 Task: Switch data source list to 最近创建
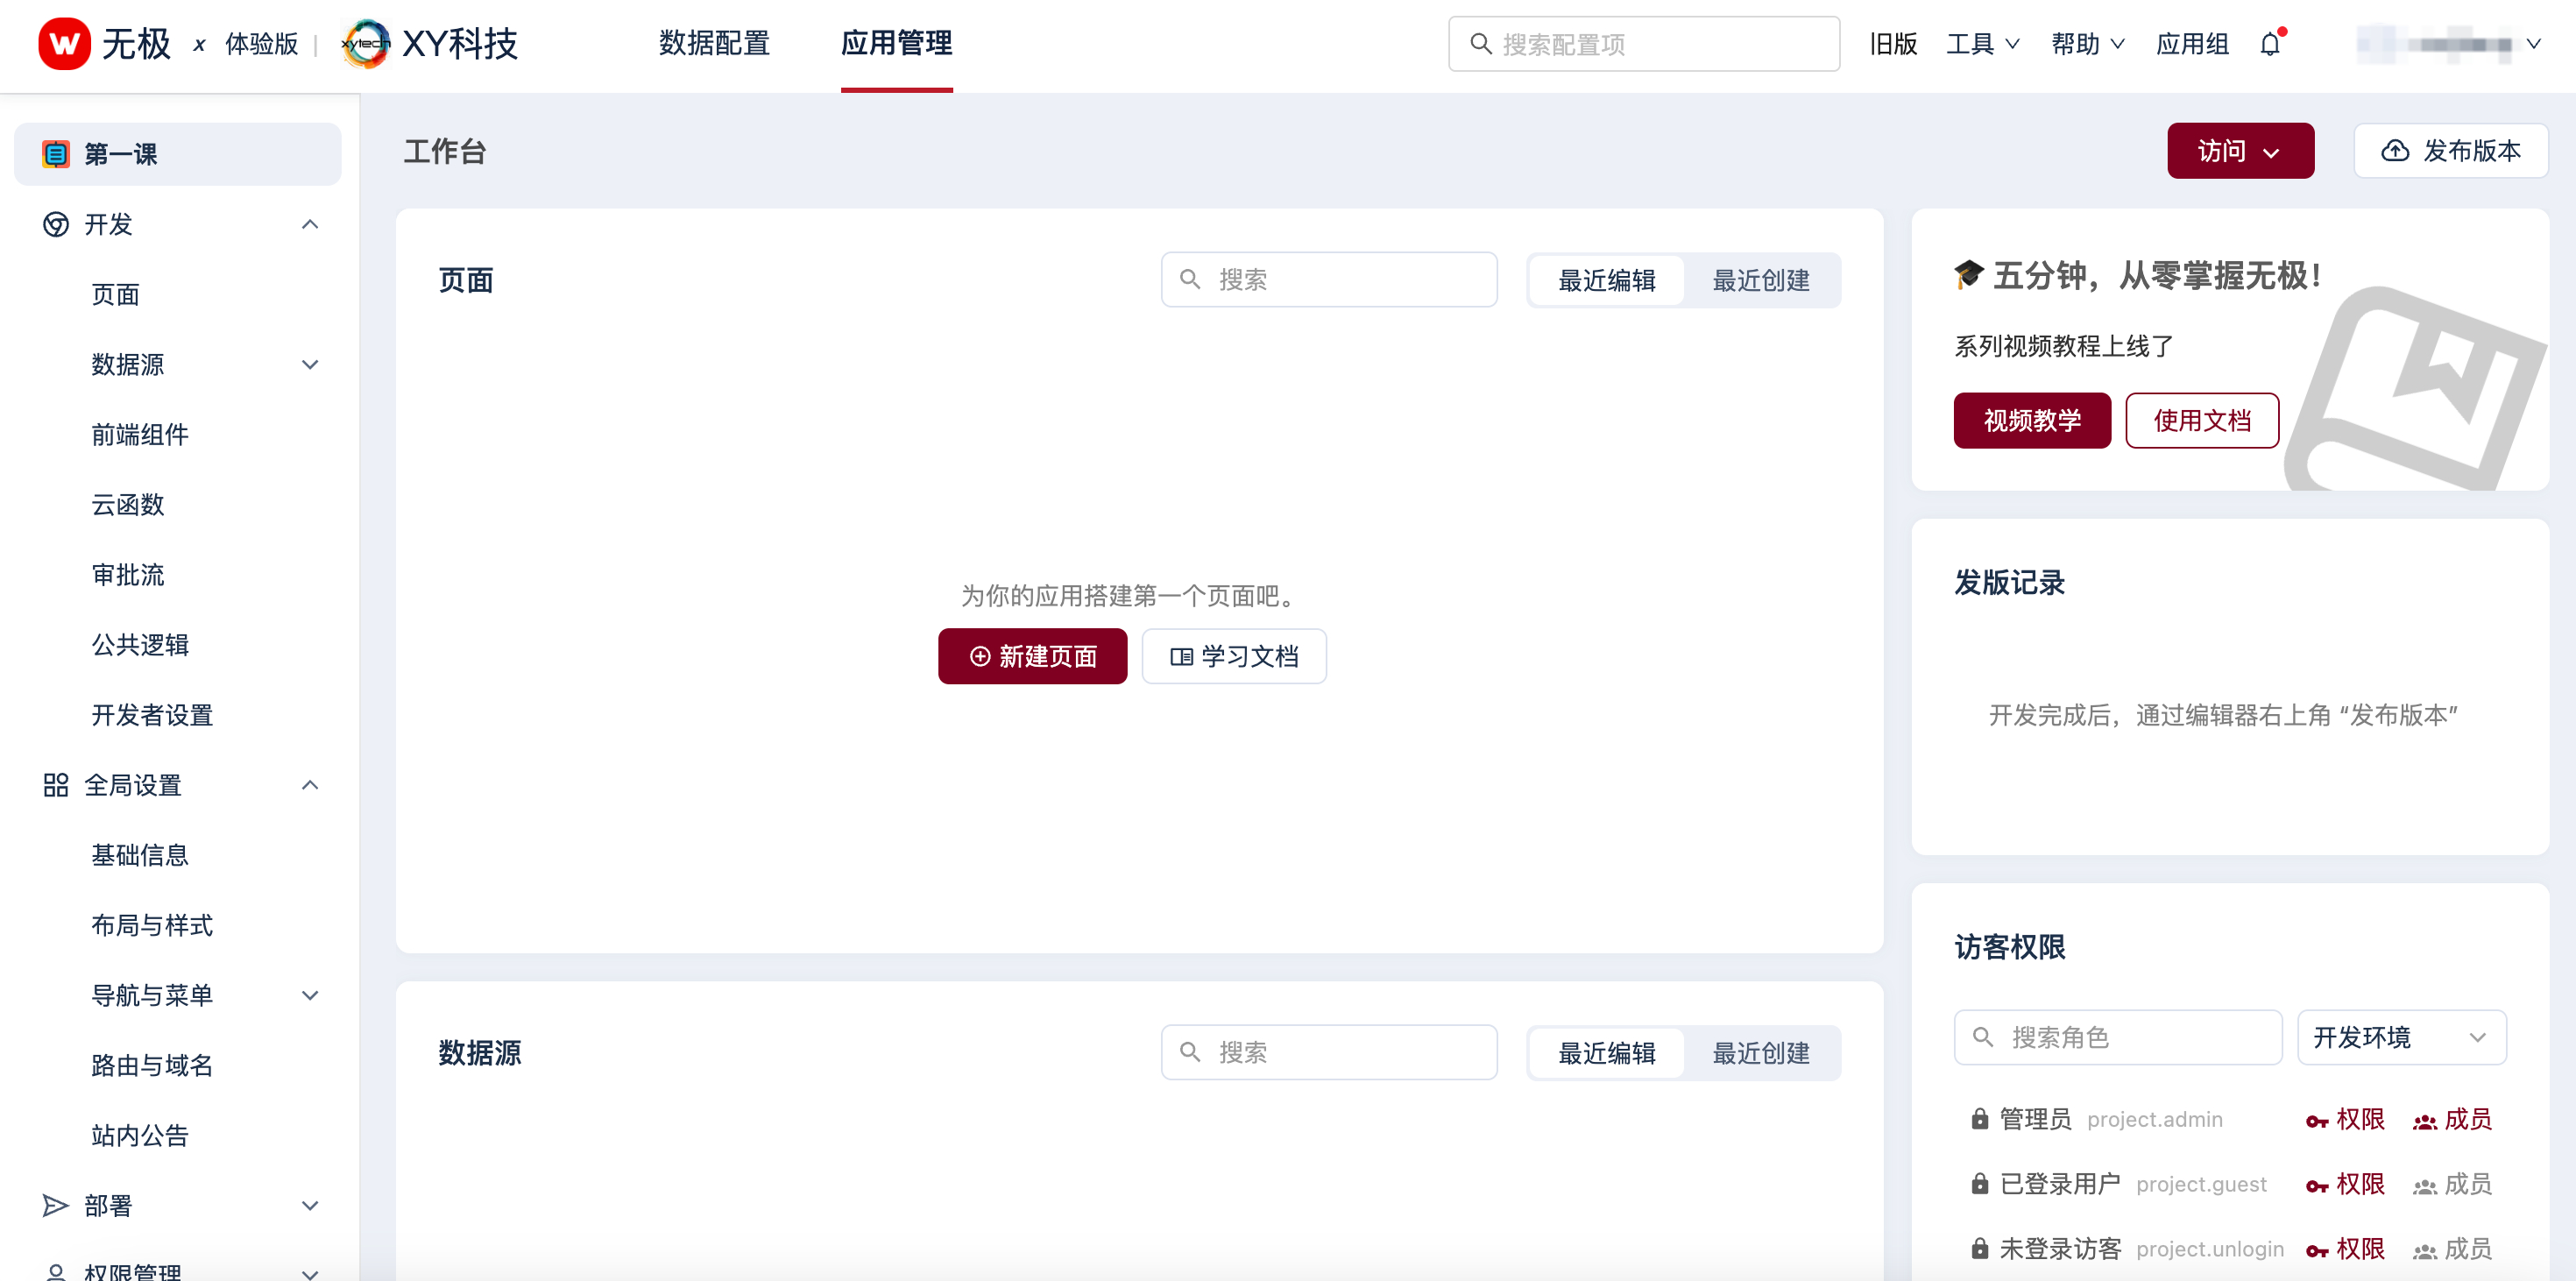coord(1760,1053)
